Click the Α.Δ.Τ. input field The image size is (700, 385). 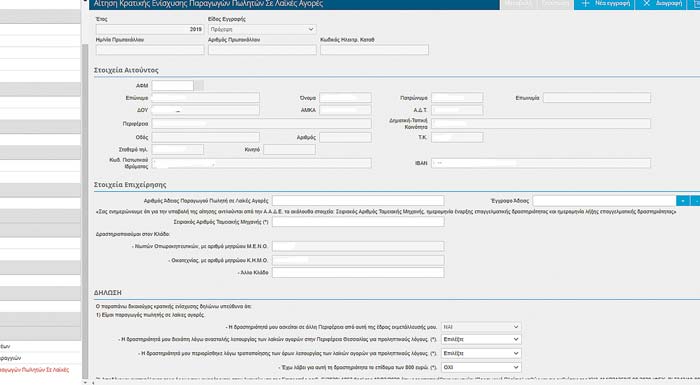457,110
